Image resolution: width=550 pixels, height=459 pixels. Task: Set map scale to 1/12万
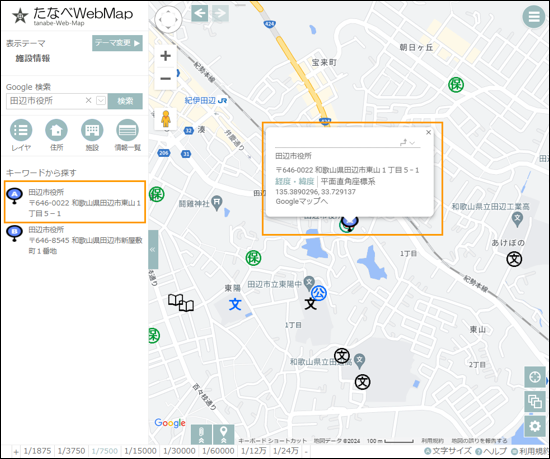(x=254, y=451)
